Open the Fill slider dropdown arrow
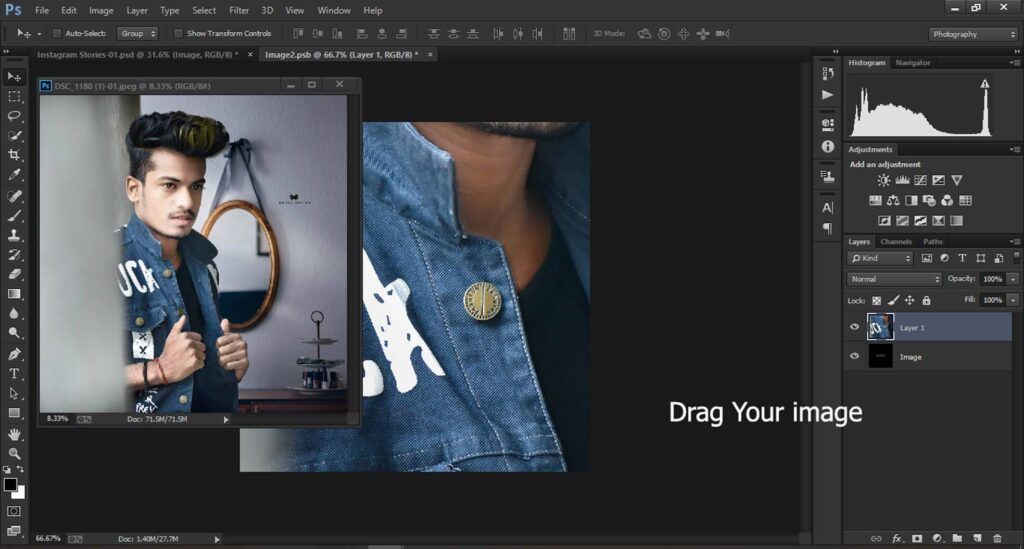This screenshot has width=1024, height=549. (1013, 300)
